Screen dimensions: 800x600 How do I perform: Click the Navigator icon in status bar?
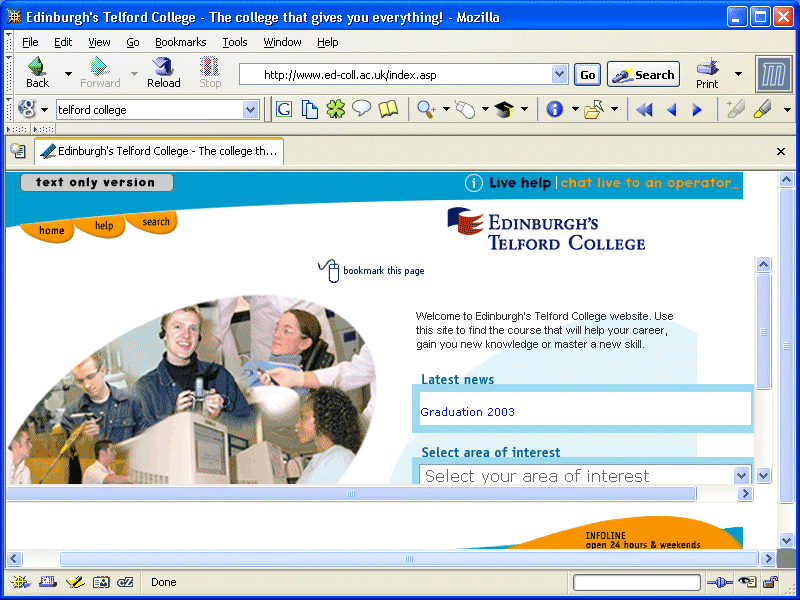[x=20, y=582]
